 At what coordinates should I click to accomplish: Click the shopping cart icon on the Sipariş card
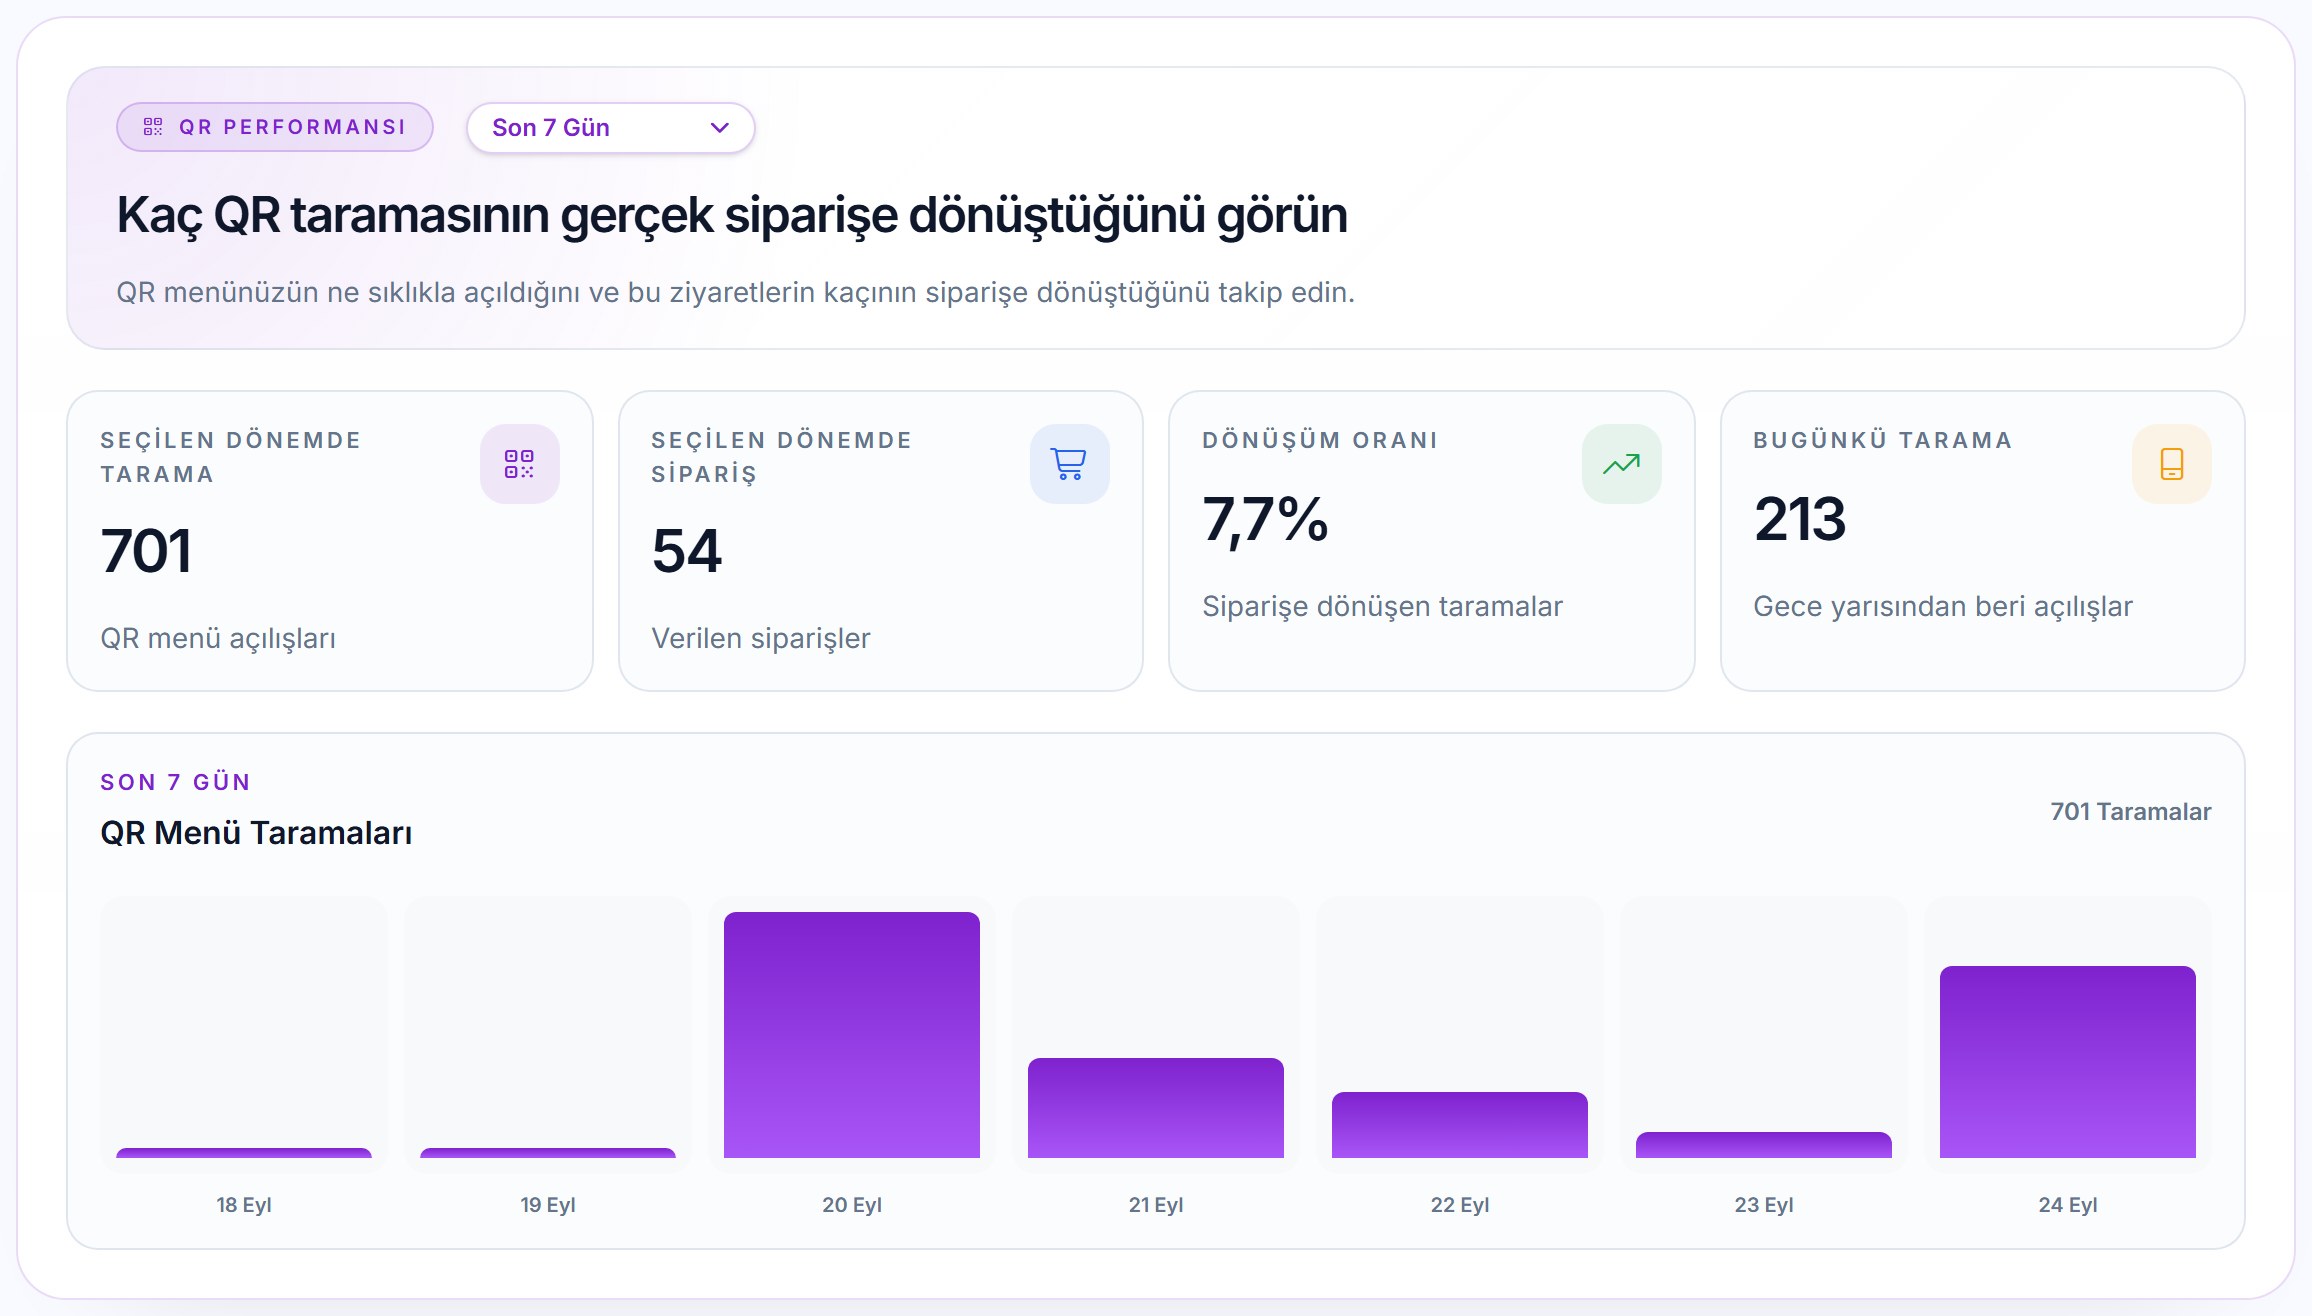pos(1069,464)
